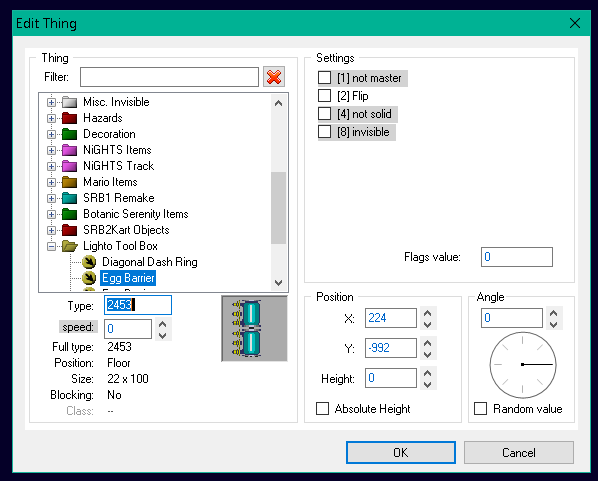Collapse the Lighto Tool Box node
This screenshot has height=481, width=598.
[x=51, y=246]
